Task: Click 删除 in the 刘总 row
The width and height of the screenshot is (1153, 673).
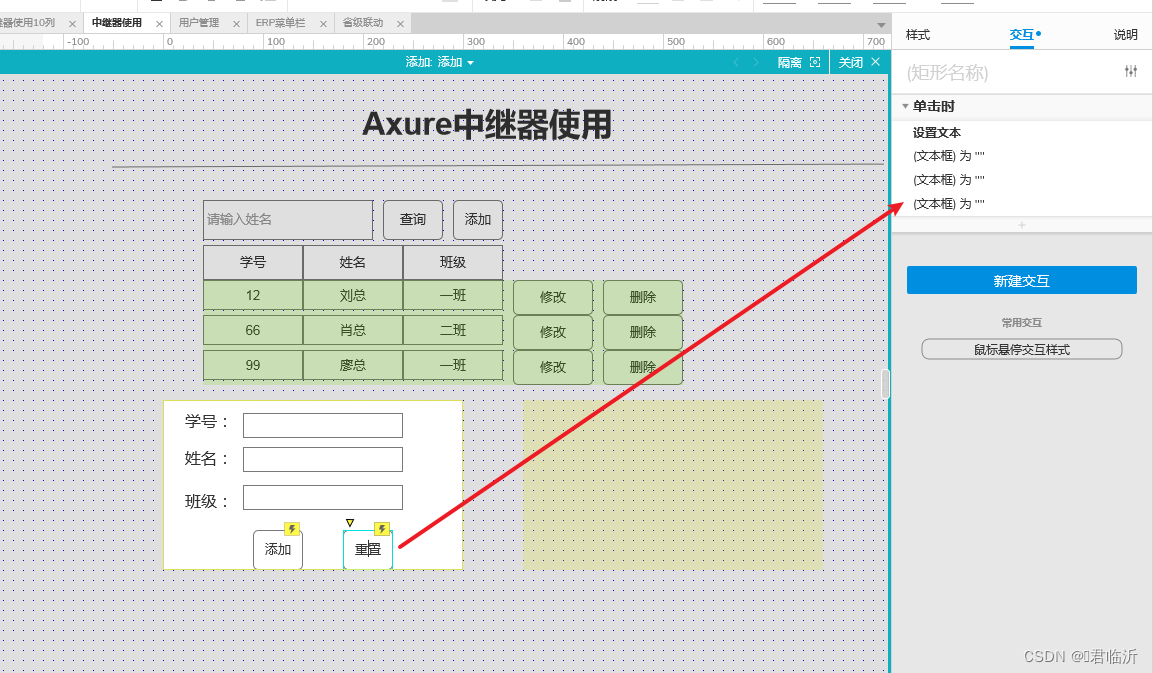Action: click(643, 297)
